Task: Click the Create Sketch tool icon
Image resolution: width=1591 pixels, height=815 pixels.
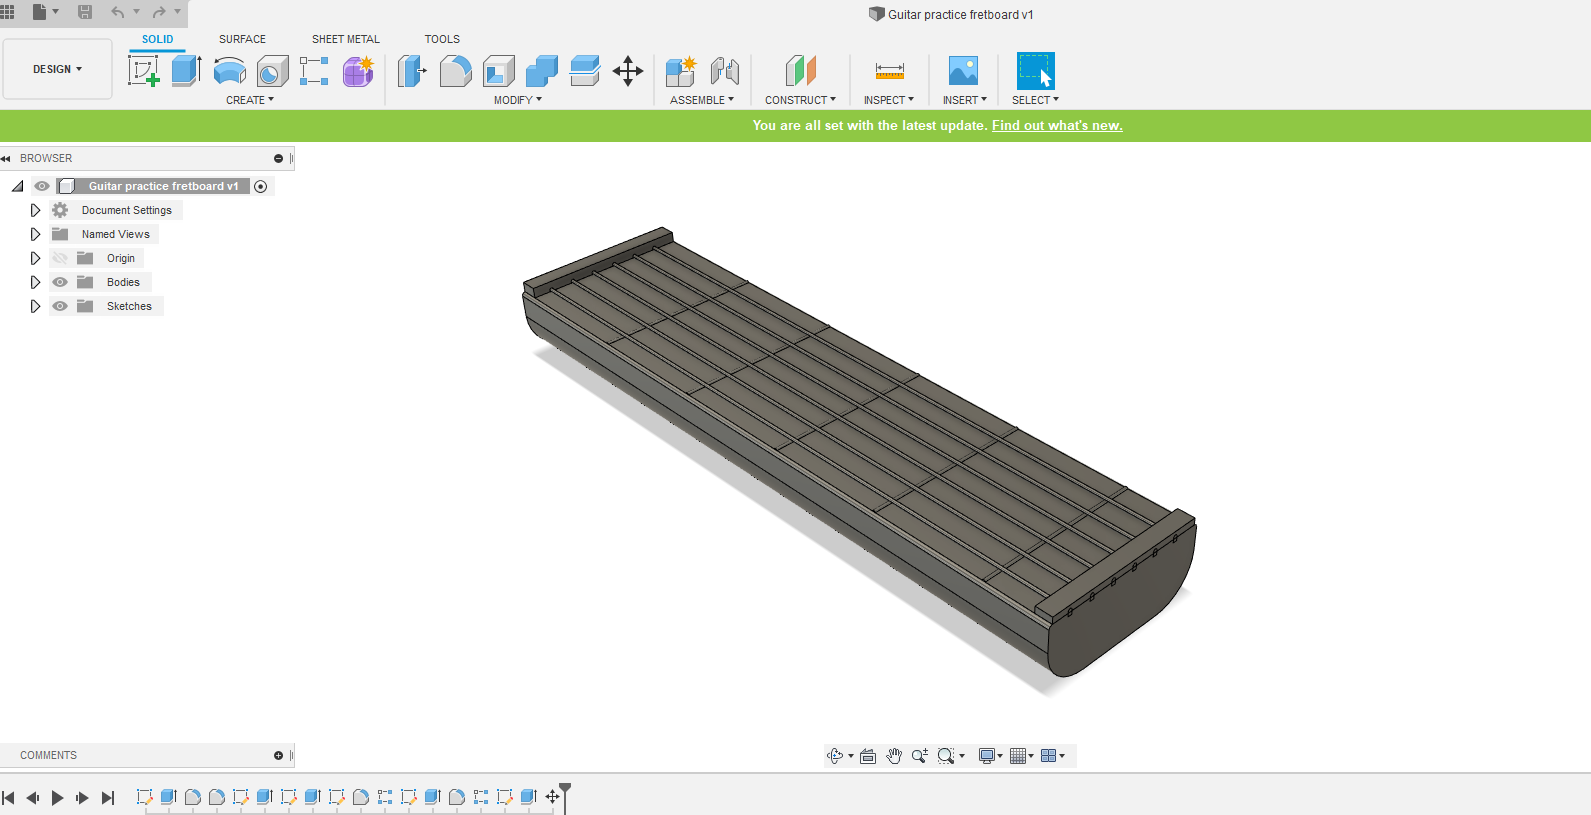Action: coord(144,71)
